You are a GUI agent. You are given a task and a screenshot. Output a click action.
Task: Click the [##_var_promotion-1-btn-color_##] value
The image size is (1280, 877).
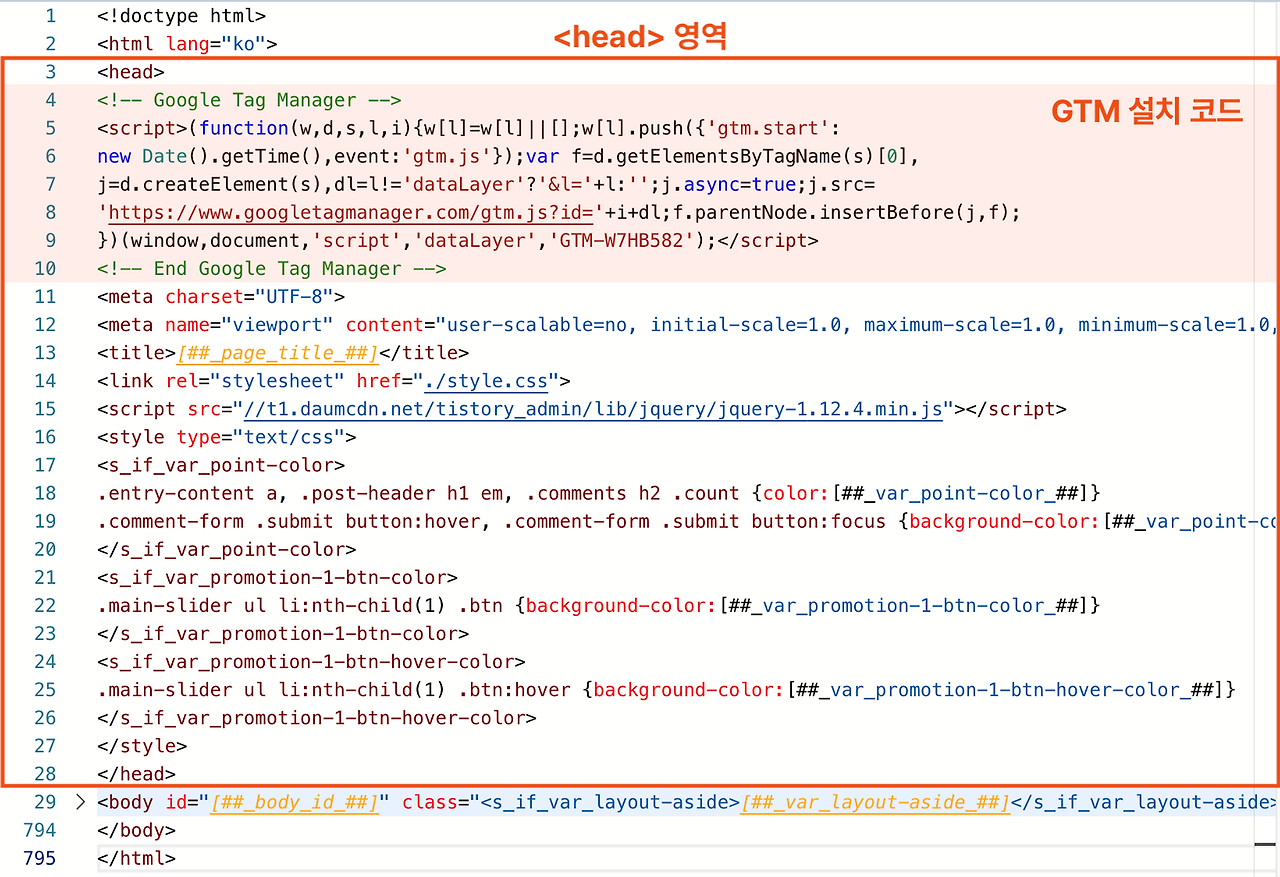pyautogui.click(x=904, y=605)
